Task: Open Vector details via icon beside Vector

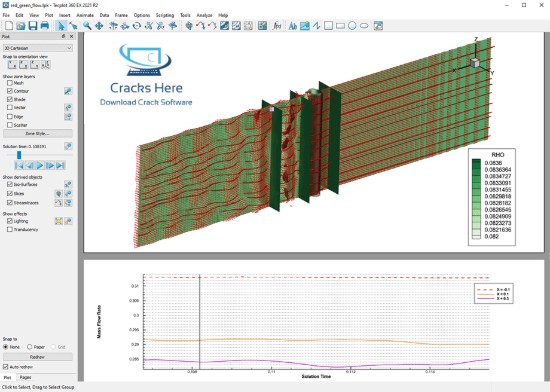Action: [x=68, y=108]
